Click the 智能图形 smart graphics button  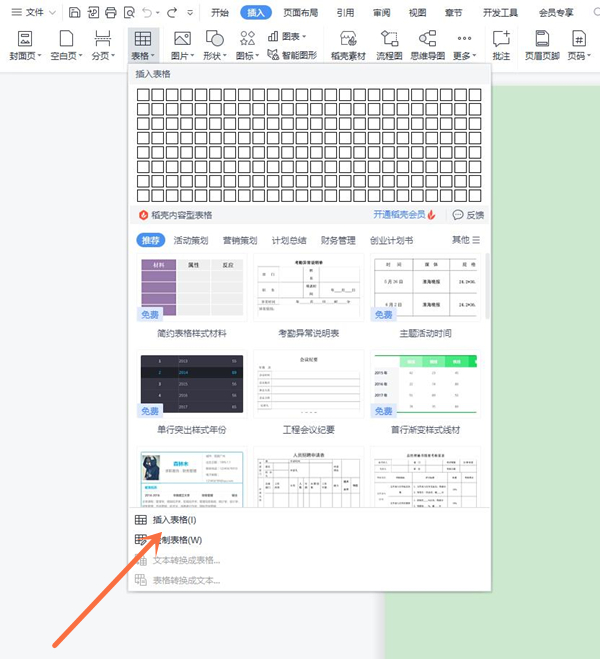292,55
